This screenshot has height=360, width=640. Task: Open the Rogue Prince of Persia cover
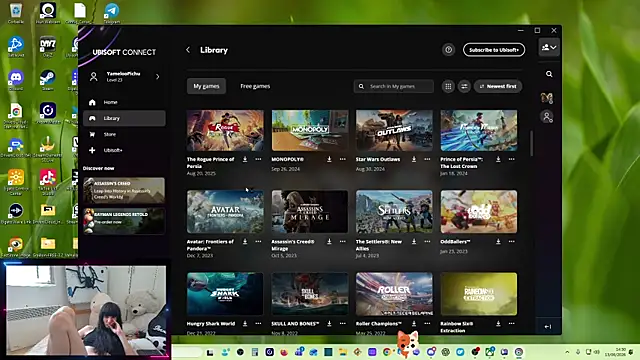click(x=225, y=131)
